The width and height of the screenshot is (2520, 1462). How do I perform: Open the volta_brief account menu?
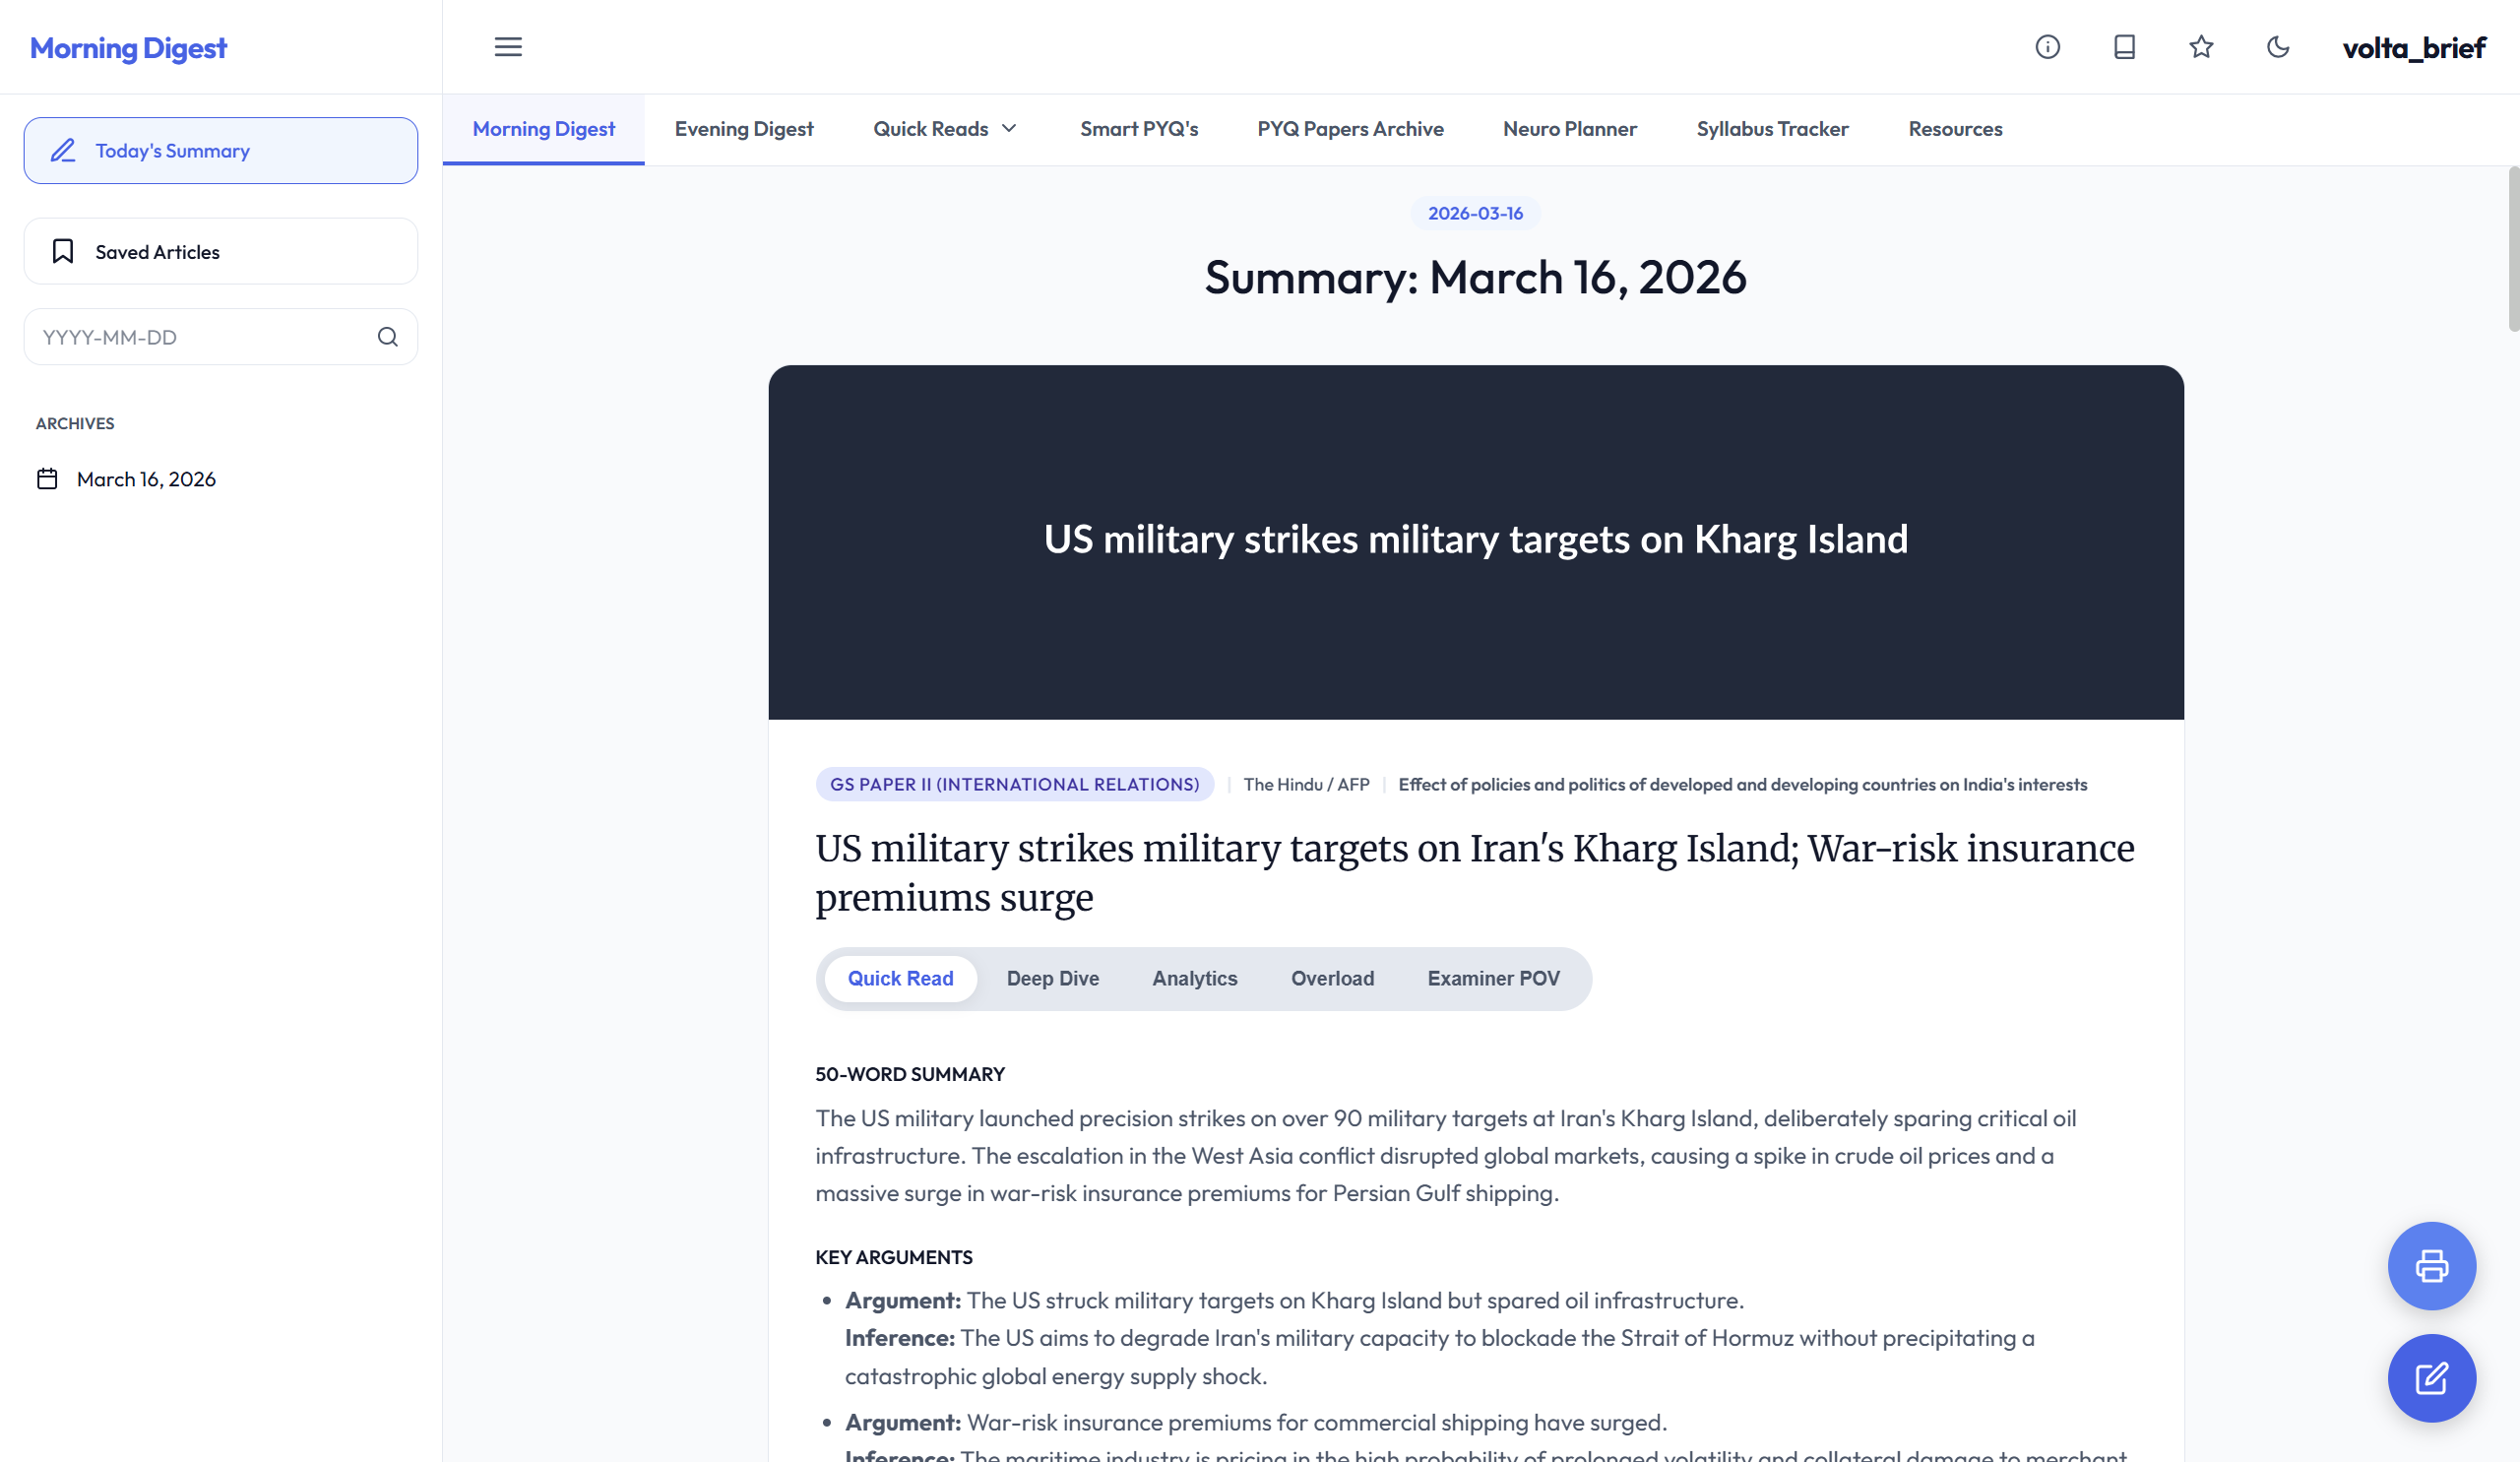point(2413,48)
